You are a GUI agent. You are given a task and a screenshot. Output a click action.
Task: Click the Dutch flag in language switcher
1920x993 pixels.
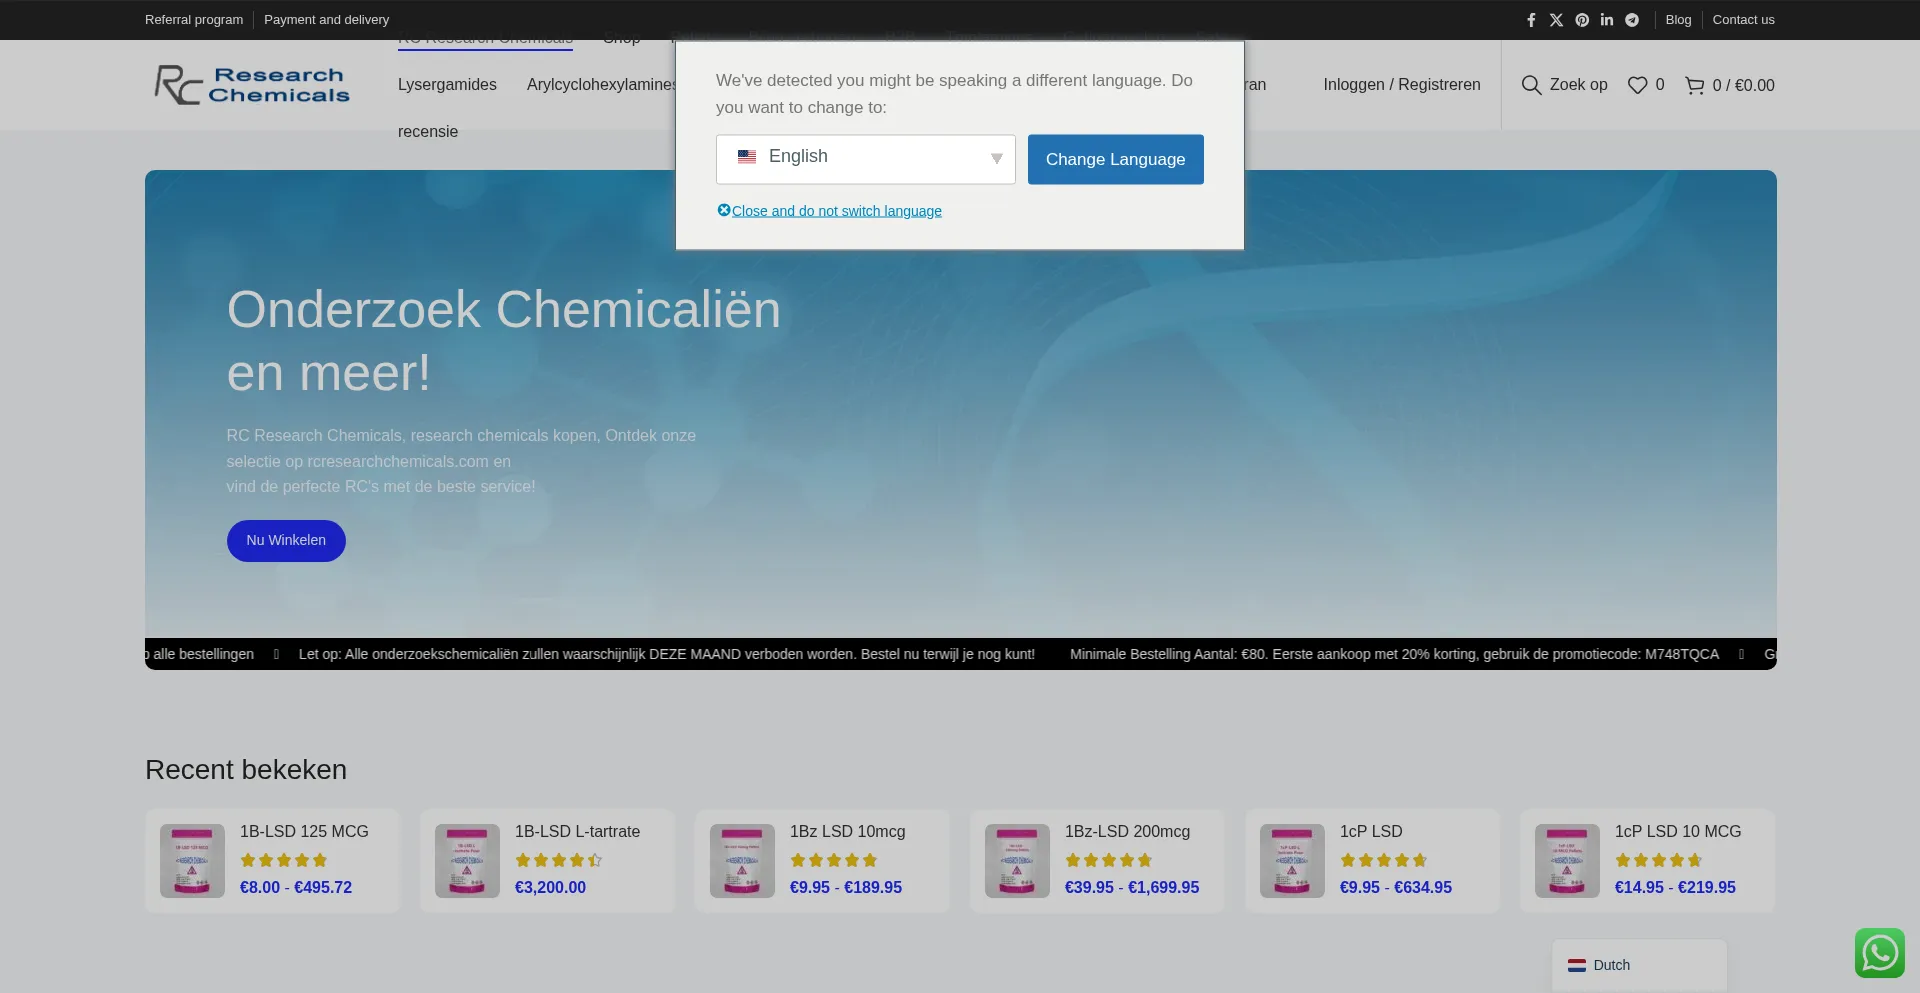pos(1577,965)
